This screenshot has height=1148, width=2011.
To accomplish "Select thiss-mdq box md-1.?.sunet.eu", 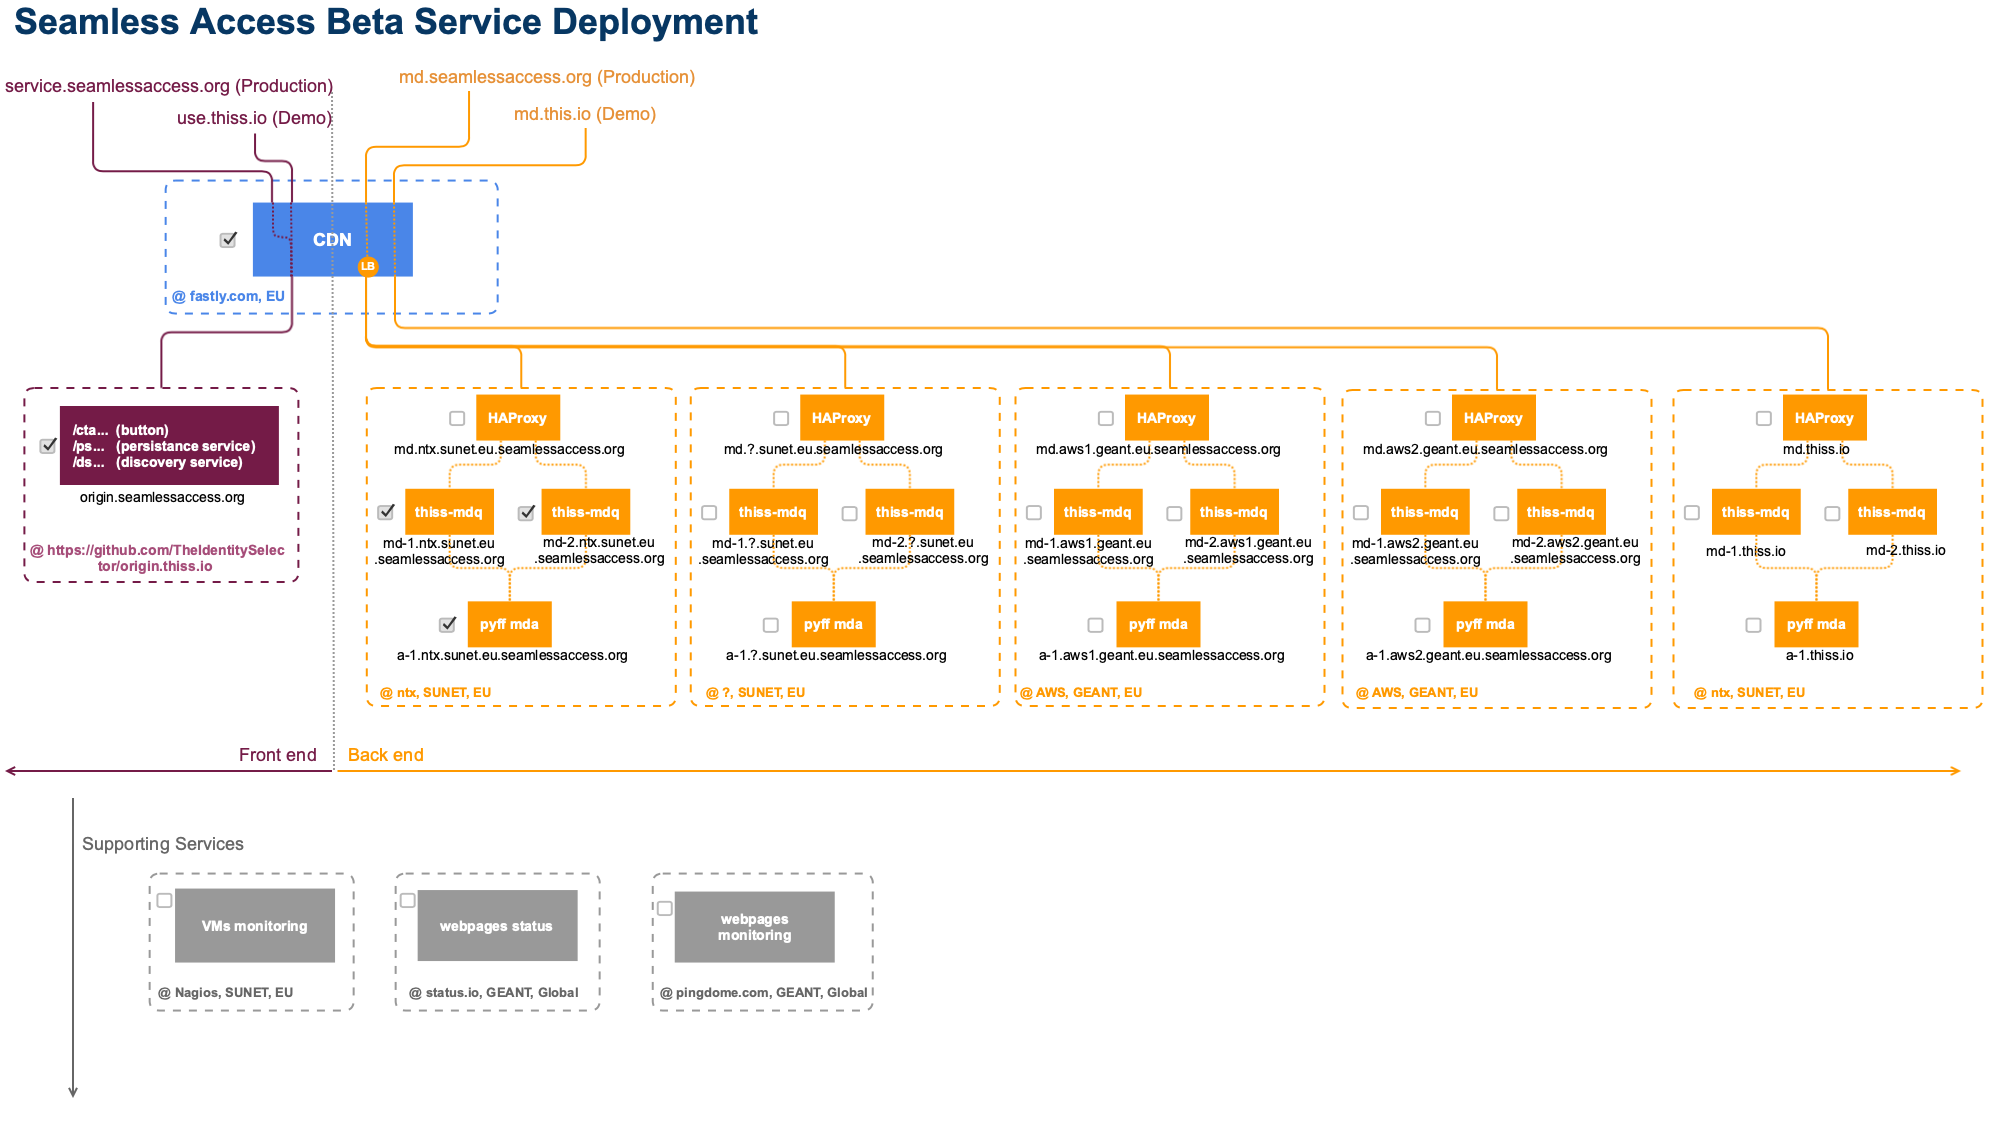I will pyautogui.click(x=773, y=512).
